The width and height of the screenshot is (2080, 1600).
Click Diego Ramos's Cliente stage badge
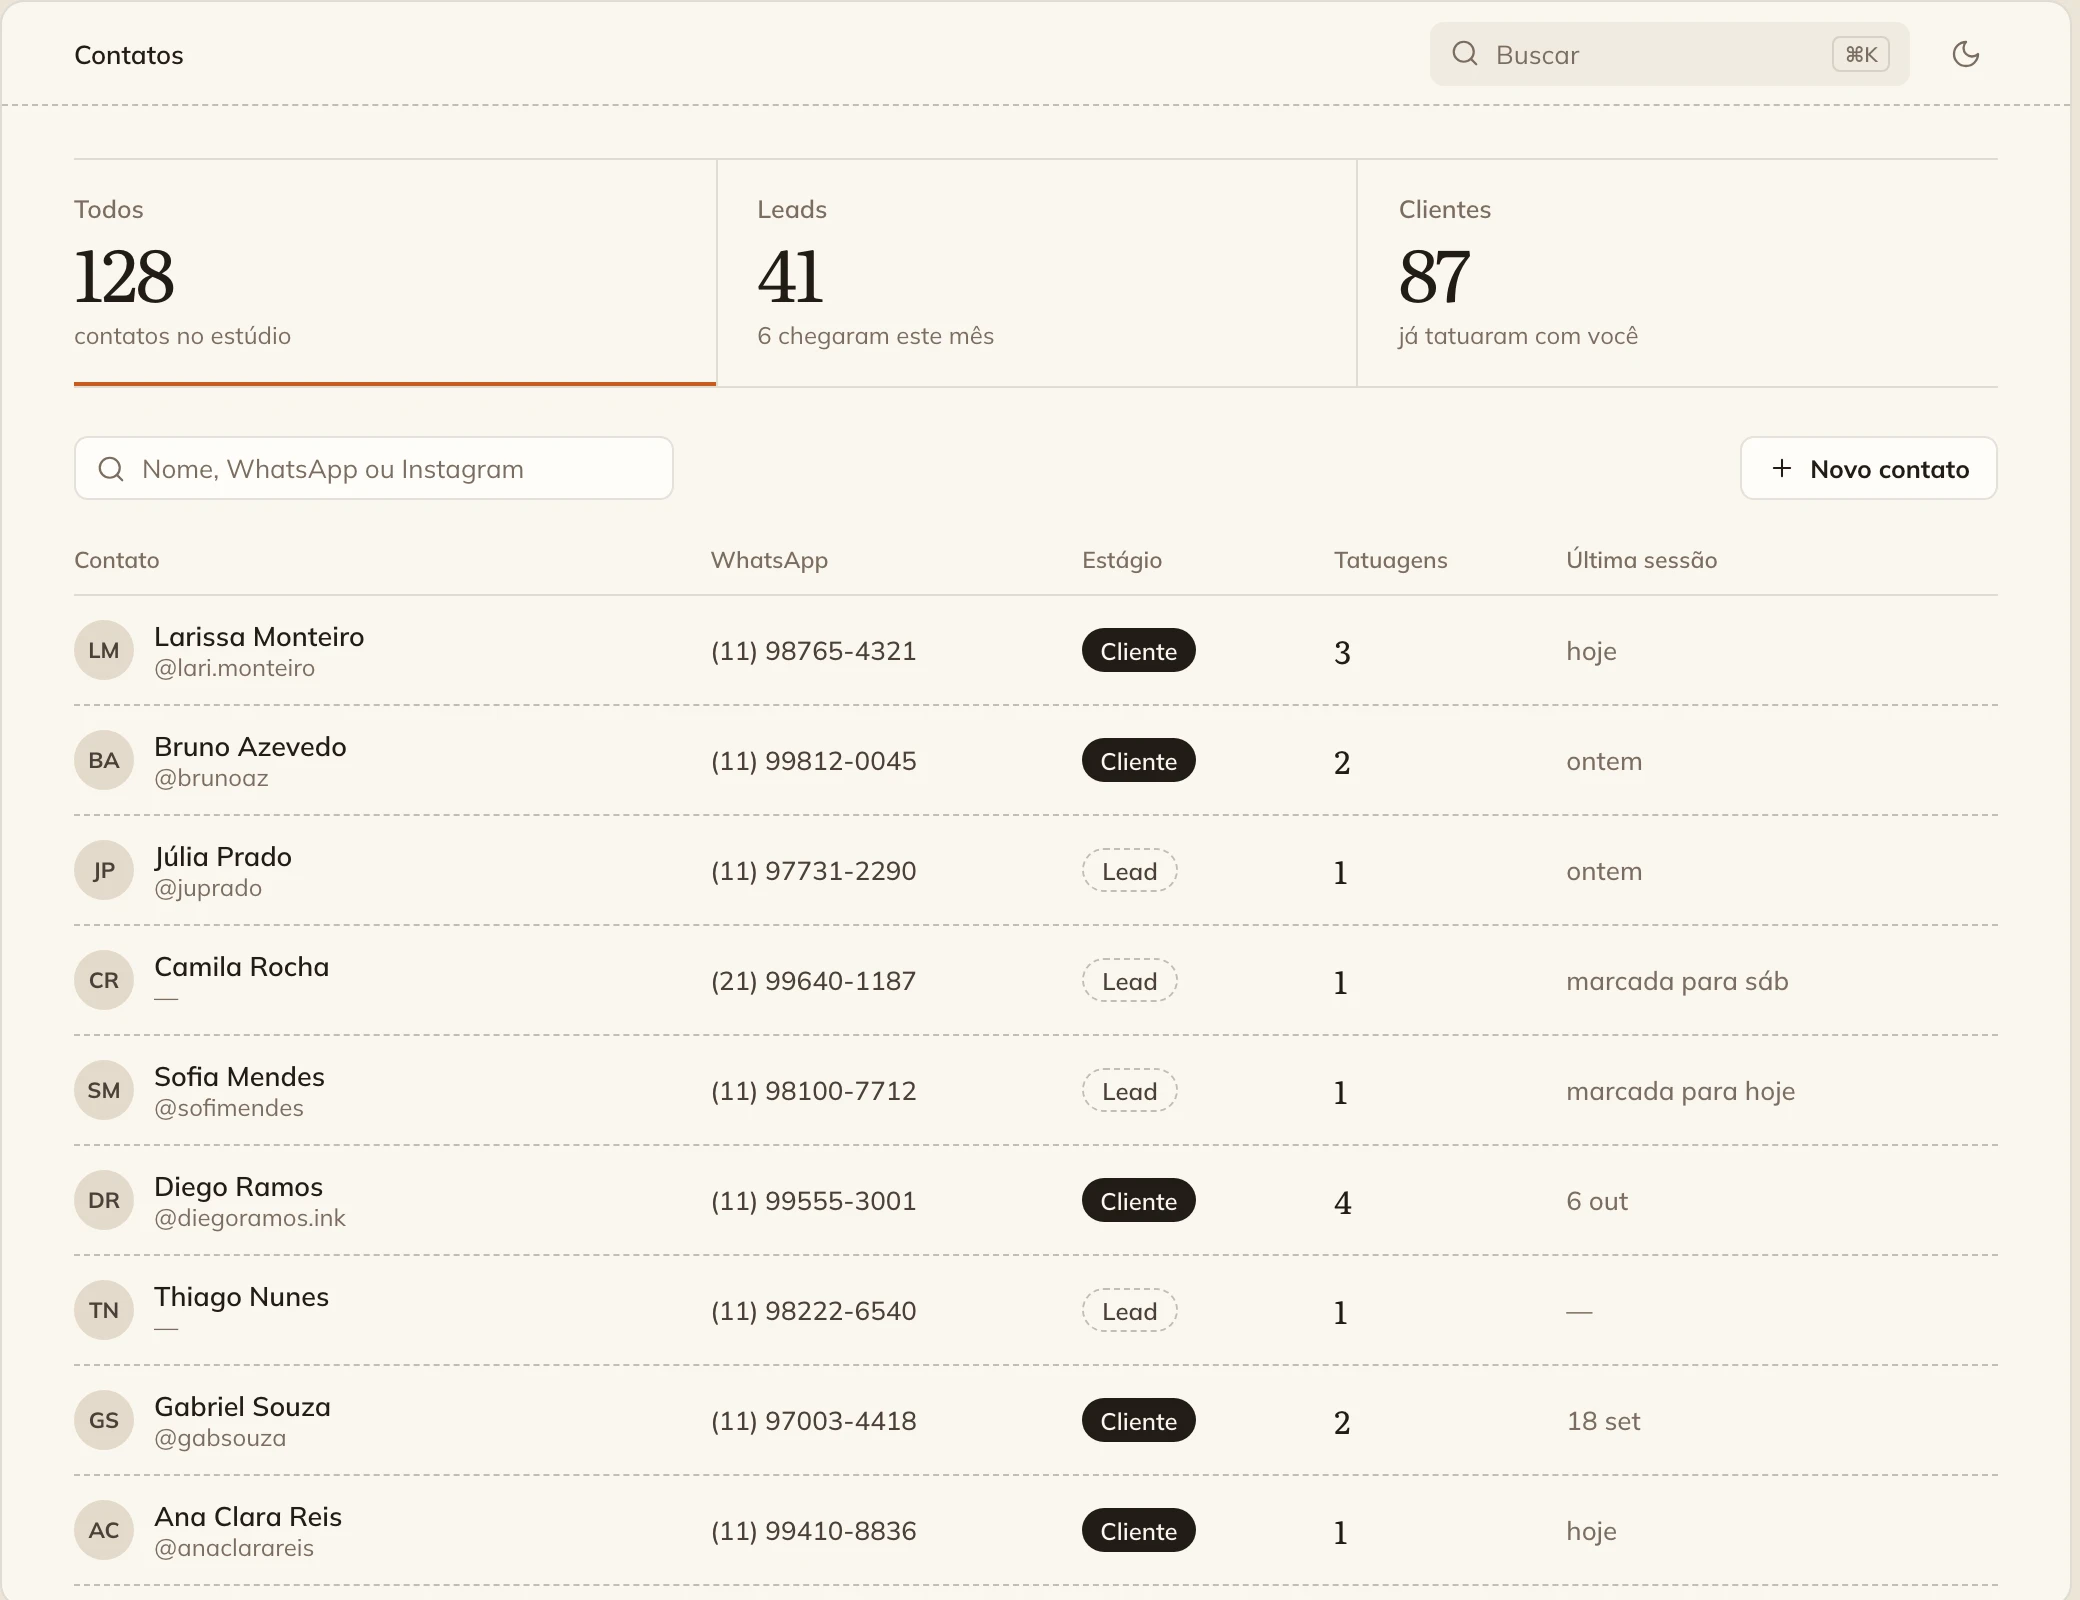tap(1139, 1201)
